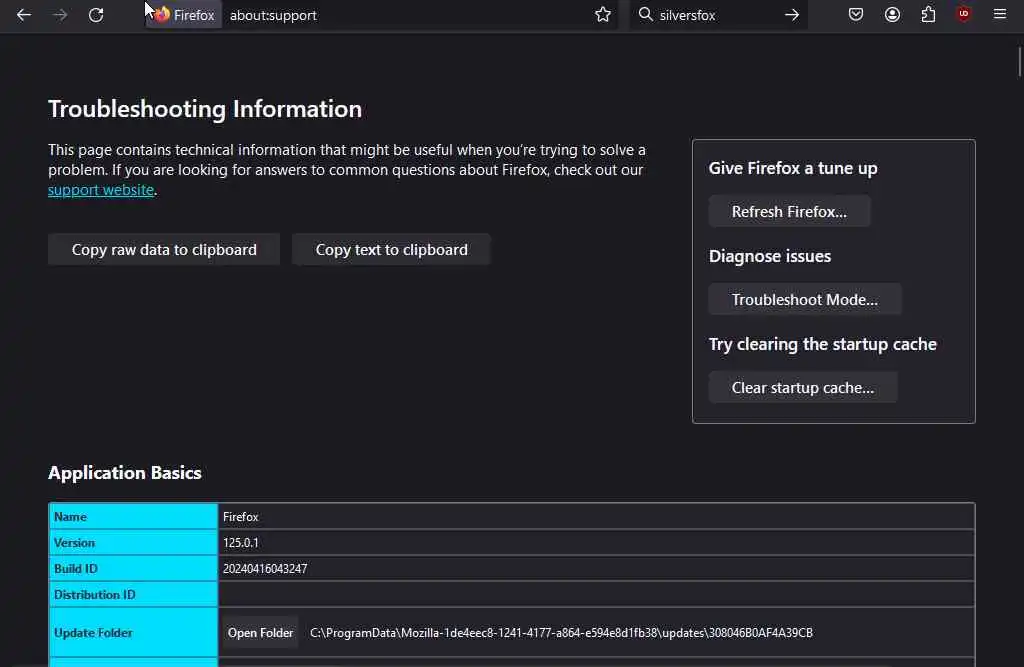
Task: Click Clear startup cache button
Action: coord(803,388)
